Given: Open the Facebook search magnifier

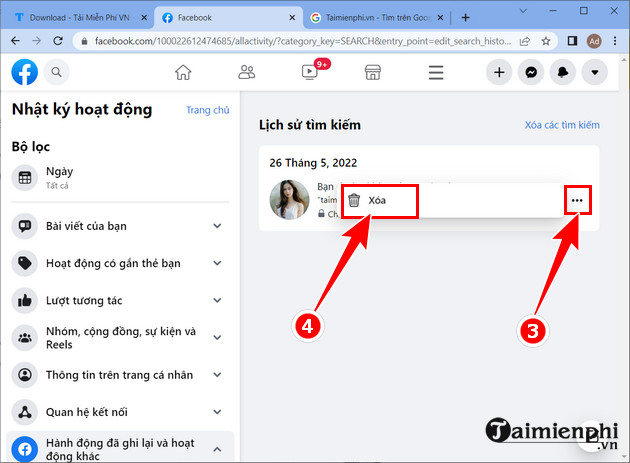Looking at the screenshot, I should click(56, 72).
